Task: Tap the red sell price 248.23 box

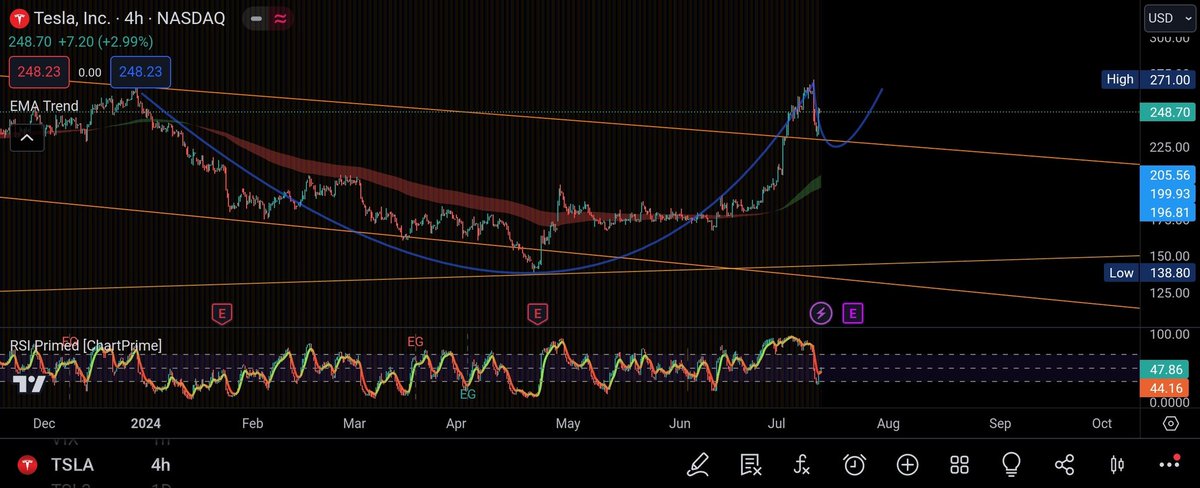Action: click(x=41, y=72)
